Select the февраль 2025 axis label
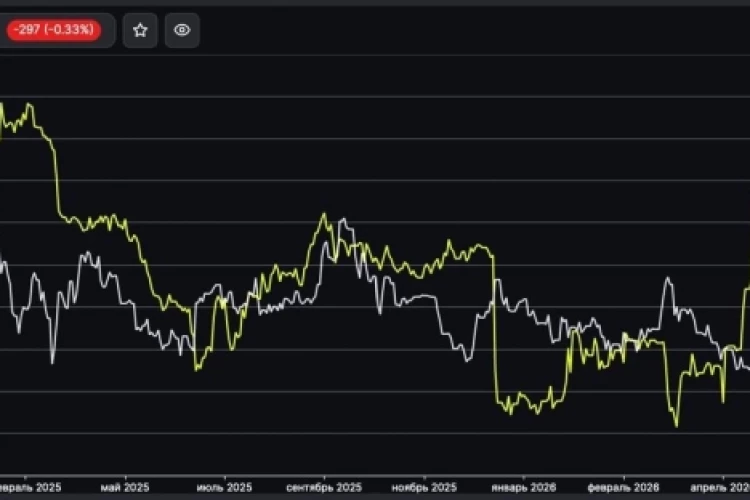Image resolution: width=750 pixels, height=500 pixels. coord(30,488)
